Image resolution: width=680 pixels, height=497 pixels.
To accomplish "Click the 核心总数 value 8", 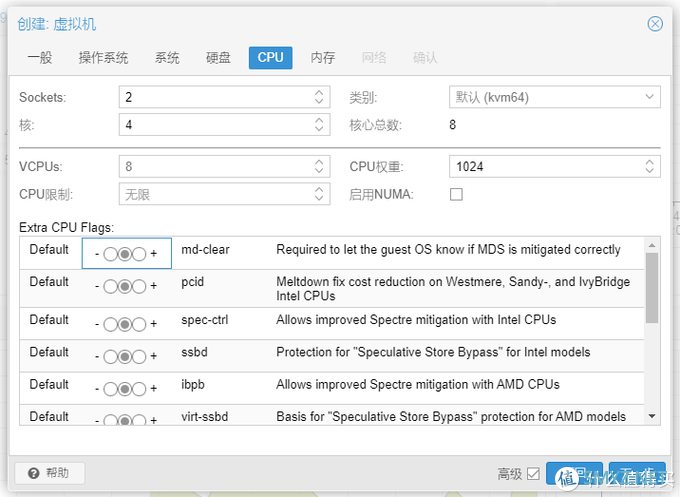I will tap(452, 125).
